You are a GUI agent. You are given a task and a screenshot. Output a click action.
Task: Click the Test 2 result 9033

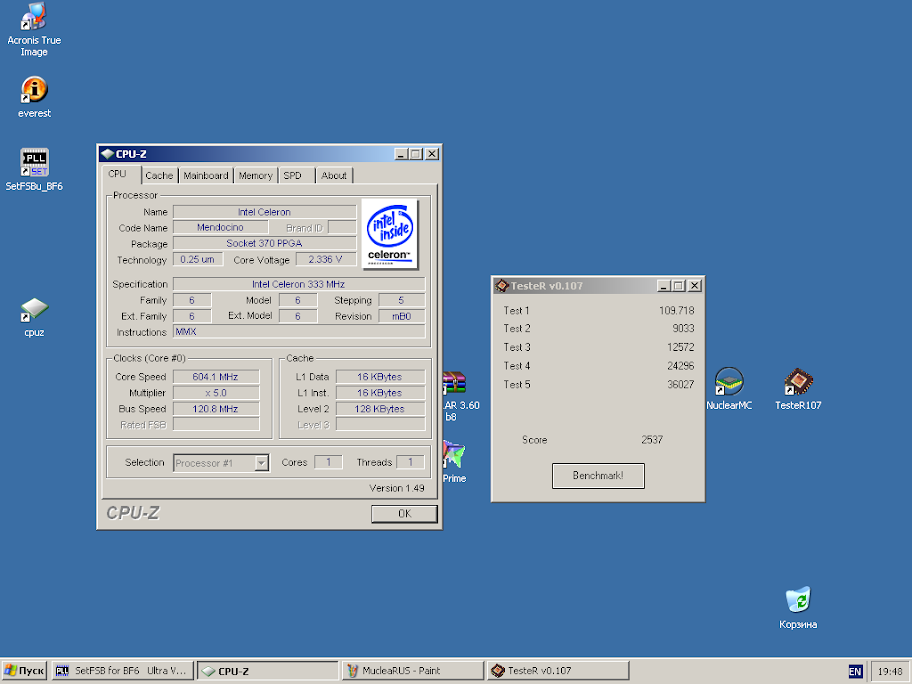[683, 329]
